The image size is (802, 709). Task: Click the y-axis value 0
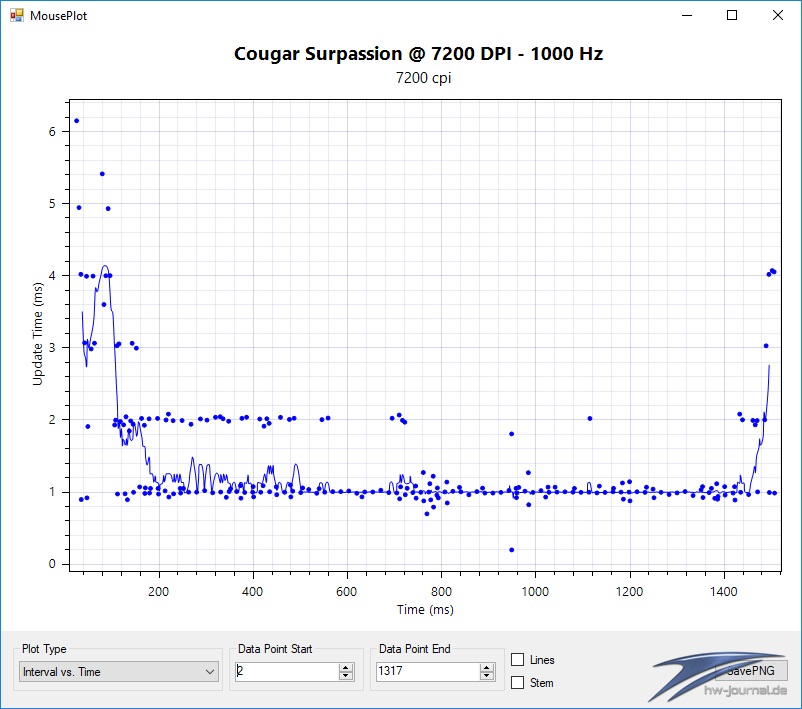coord(52,564)
